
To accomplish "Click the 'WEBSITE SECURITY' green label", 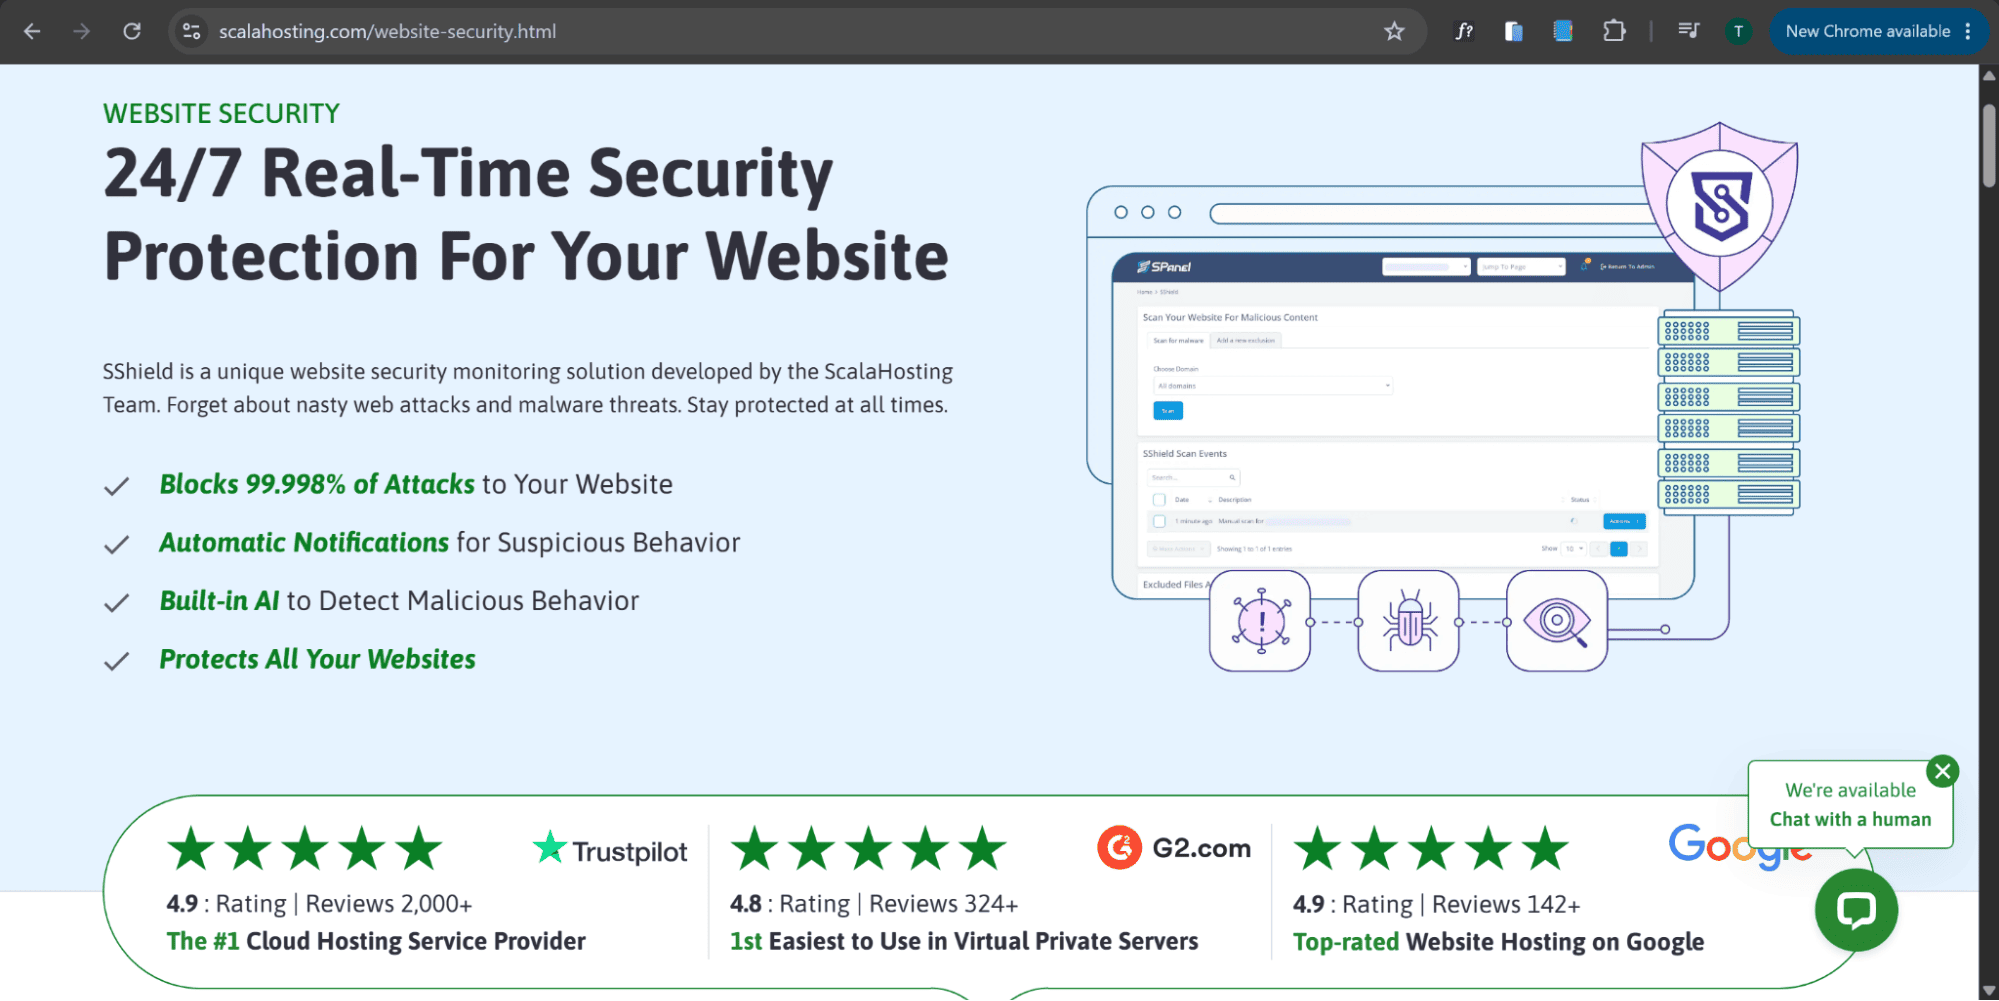I will [221, 114].
